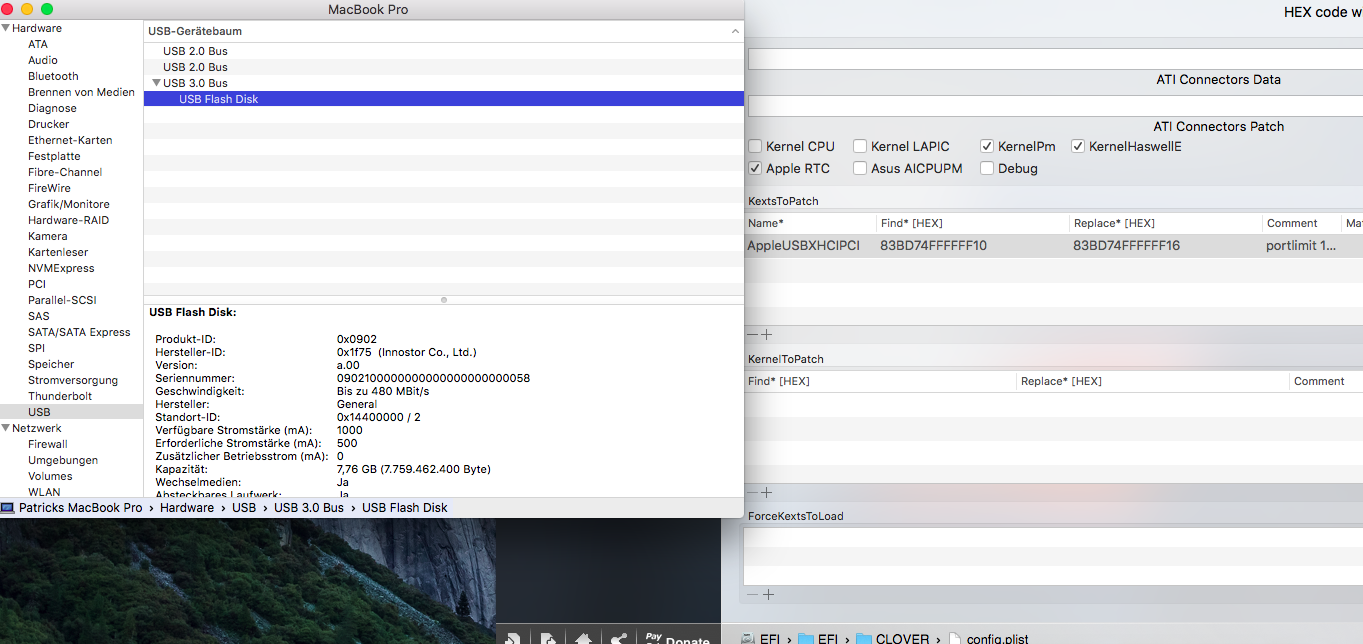Select Thunderbolt in the sidebar
Viewport: 1363px width, 644px height.
click(60, 396)
